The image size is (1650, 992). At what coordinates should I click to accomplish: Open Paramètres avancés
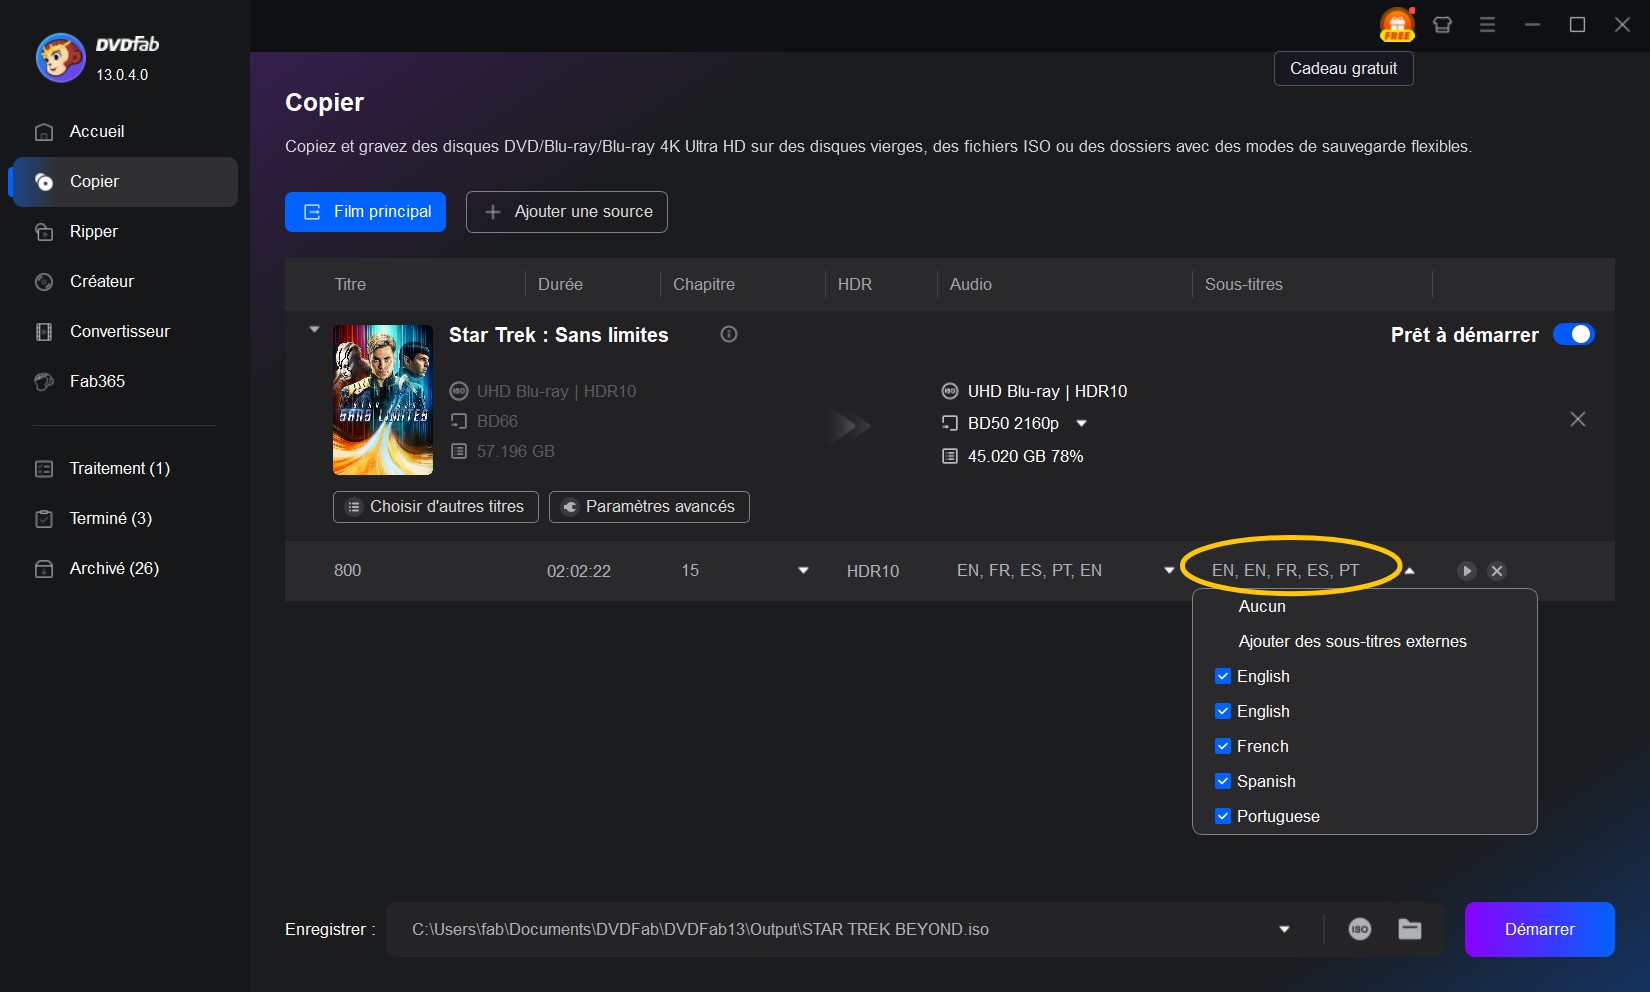click(648, 507)
